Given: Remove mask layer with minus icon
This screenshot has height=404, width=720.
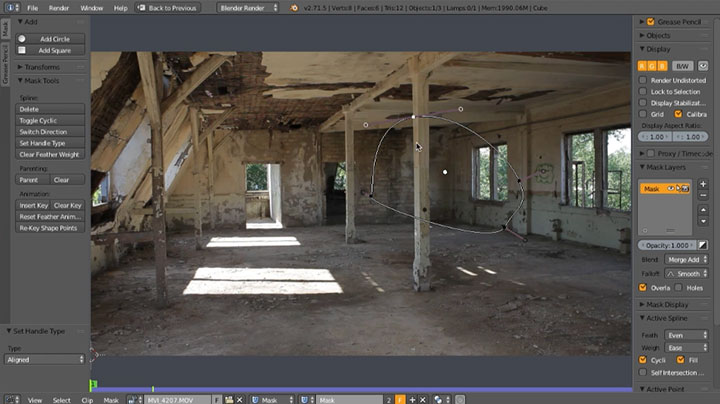Looking at the screenshot, I should coord(703,196).
